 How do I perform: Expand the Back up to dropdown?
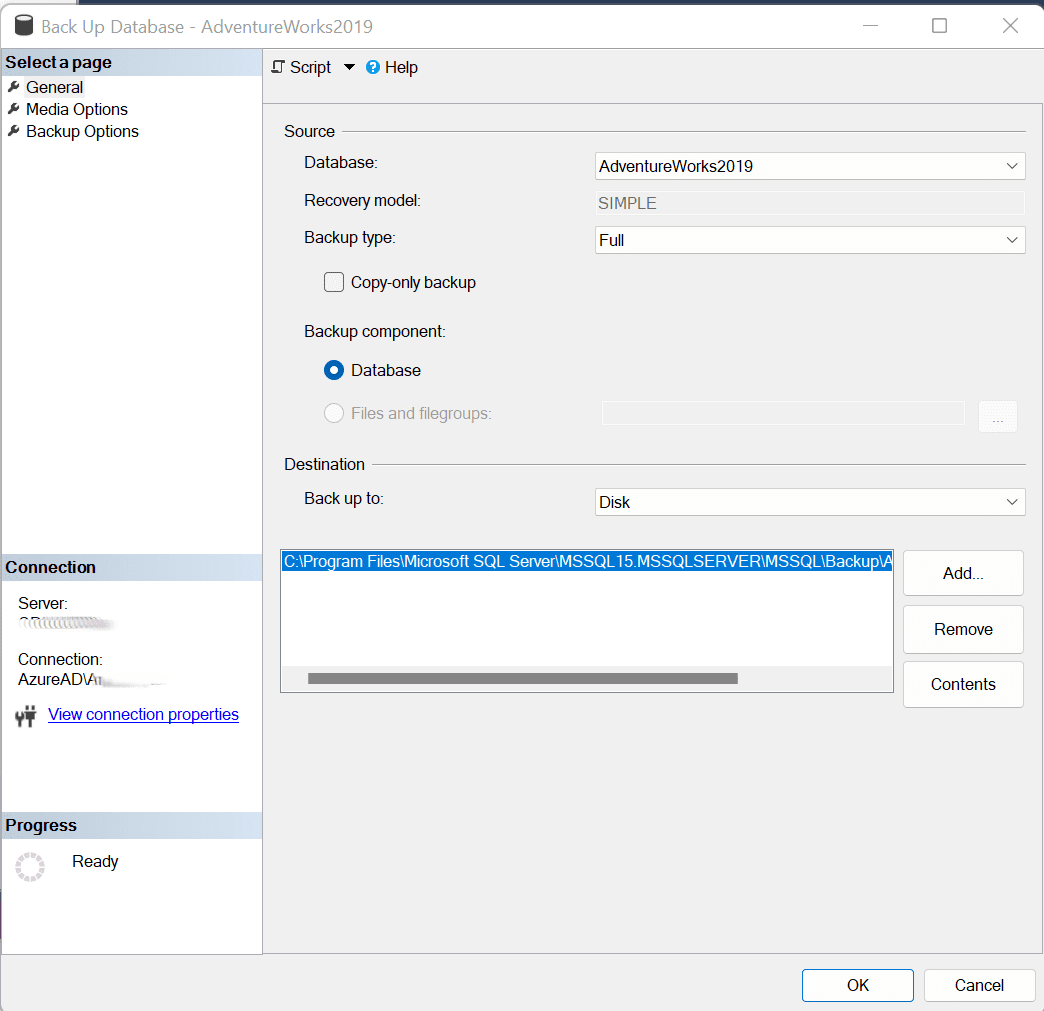[1011, 502]
